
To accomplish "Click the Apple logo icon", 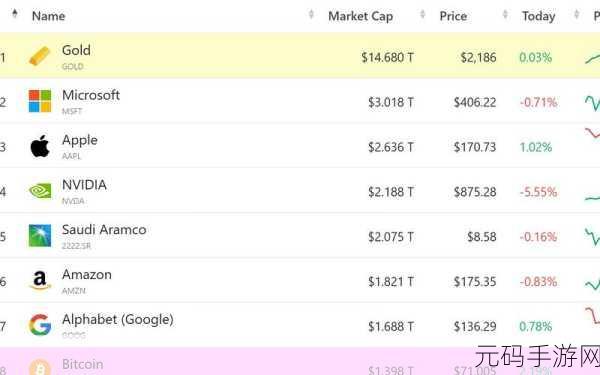I will 40,146.
